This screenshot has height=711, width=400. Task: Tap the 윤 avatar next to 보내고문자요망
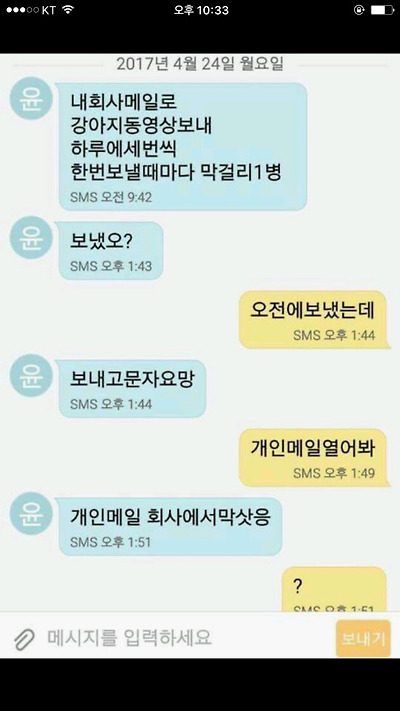31,375
